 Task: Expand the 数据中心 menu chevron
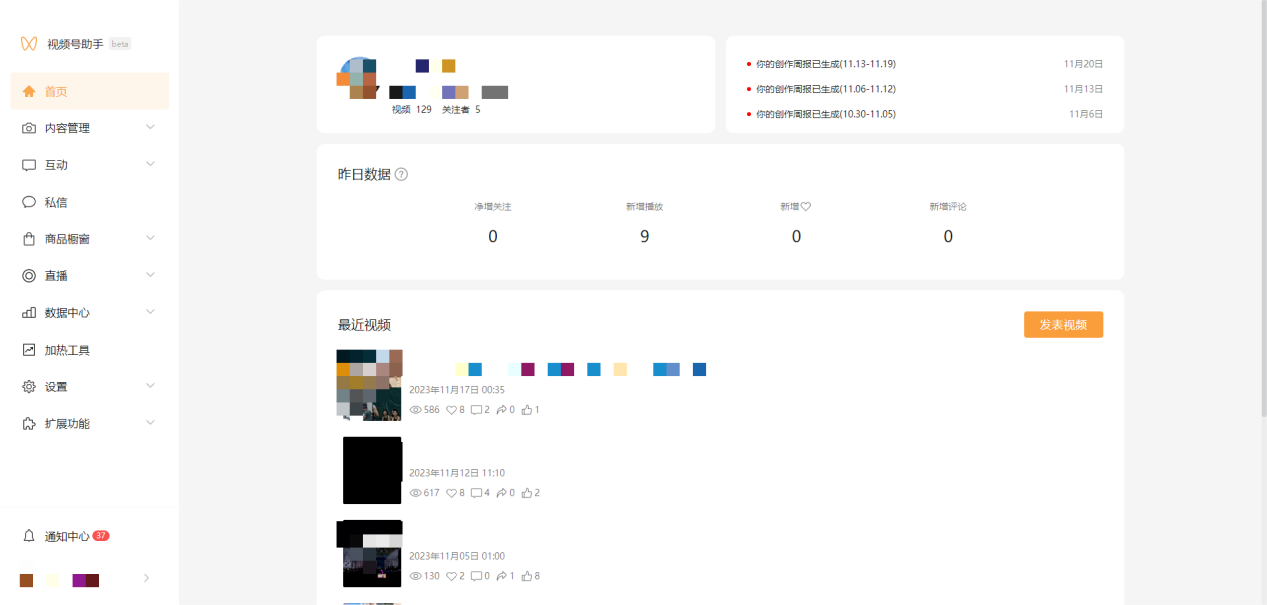coord(150,312)
